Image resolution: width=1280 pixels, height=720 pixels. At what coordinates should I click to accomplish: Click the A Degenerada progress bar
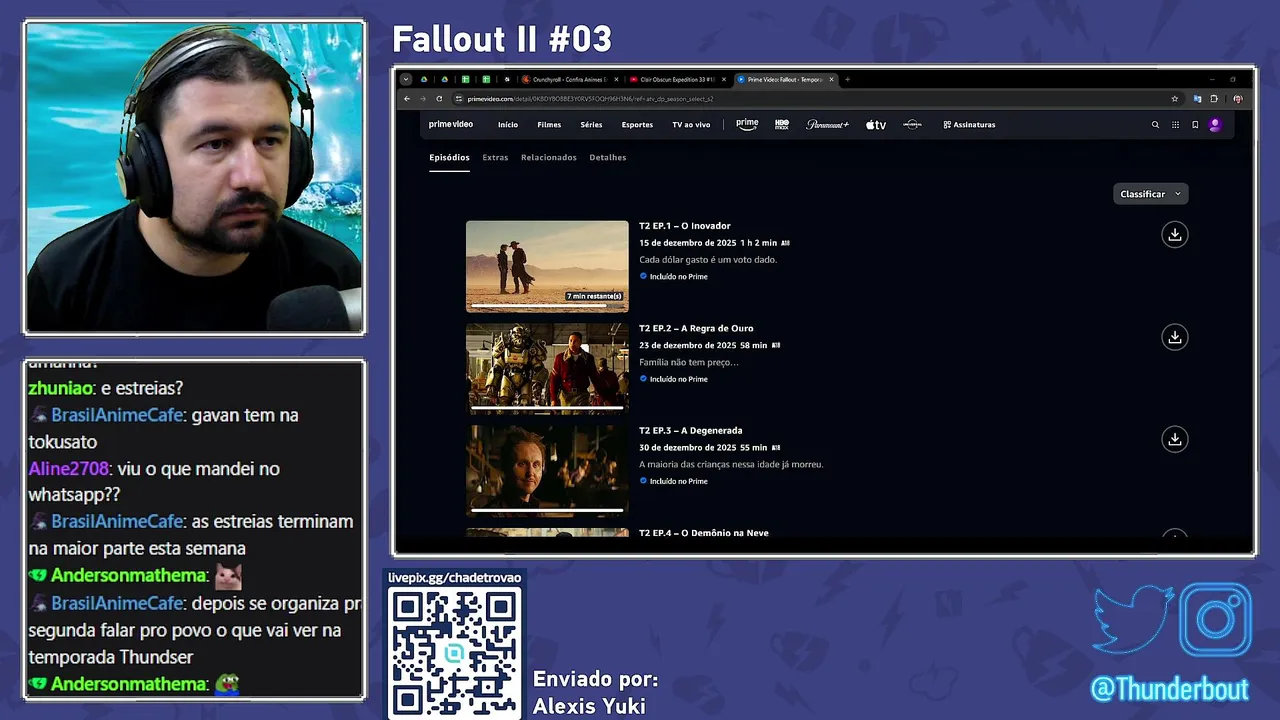click(547, 510)
